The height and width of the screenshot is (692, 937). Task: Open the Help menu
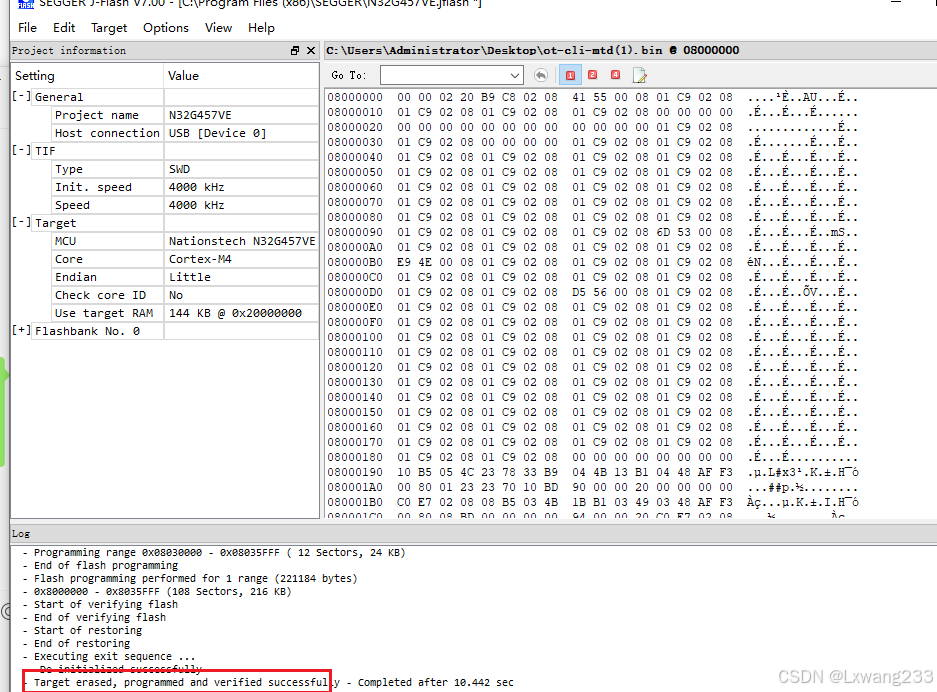click(x=261, y=27)
